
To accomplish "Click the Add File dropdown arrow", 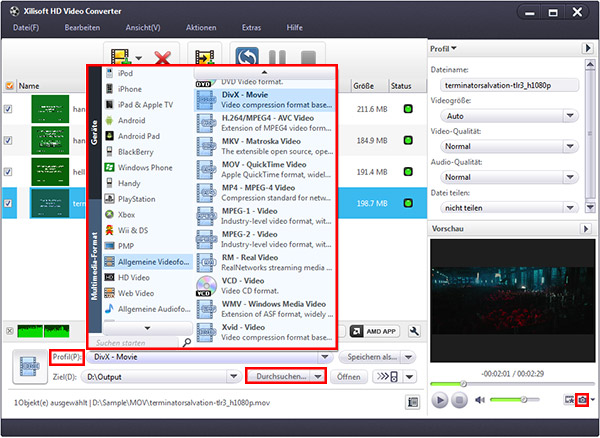I will click(x=139, y=58).
